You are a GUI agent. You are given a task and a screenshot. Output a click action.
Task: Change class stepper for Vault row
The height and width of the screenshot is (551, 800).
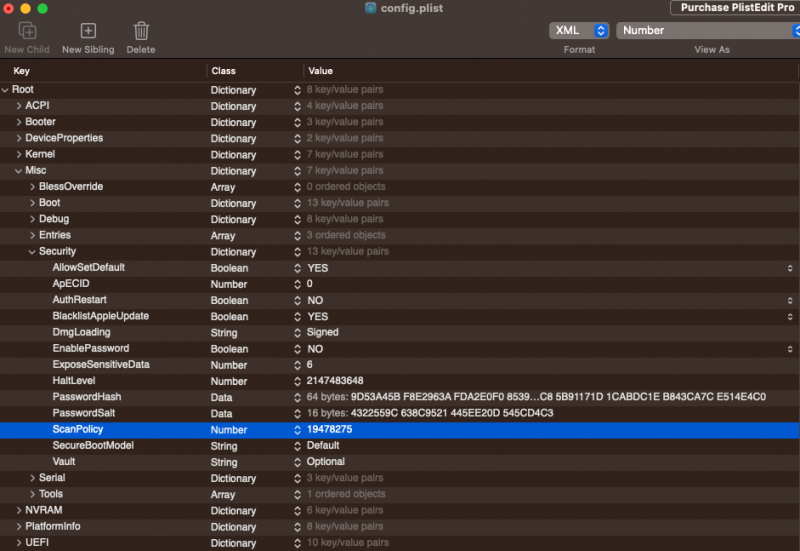click(x=297, y=462)
